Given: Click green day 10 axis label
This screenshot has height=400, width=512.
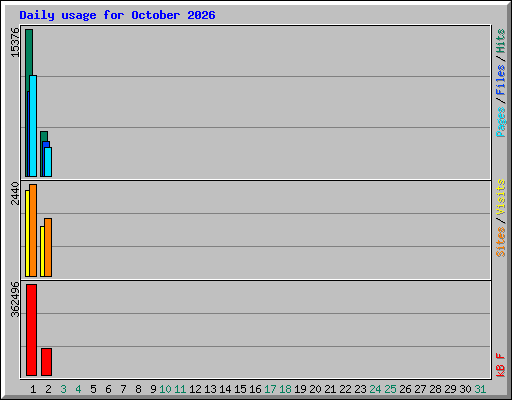Looking at the screenshot, I should point(165,389).
